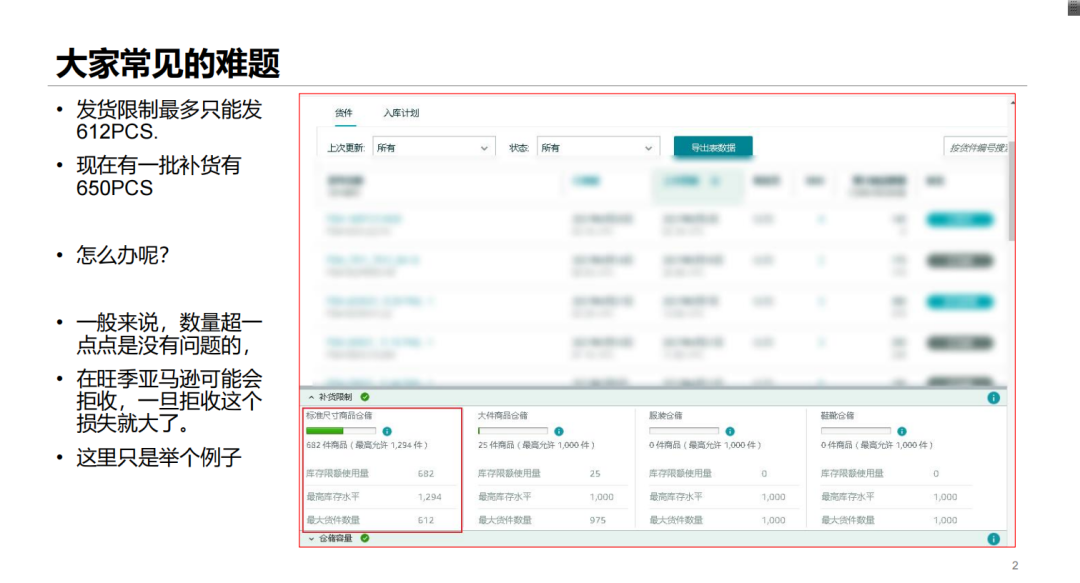This screenshot has height=583, width=1080.
Task: Click the 库存限额使用量 value 25
Action: coord(595,473)
